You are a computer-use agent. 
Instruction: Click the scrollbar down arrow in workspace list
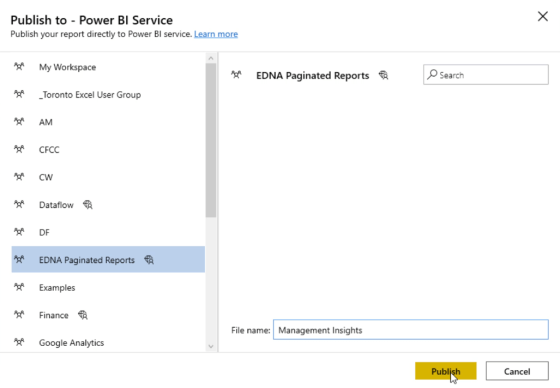(211, 346)
